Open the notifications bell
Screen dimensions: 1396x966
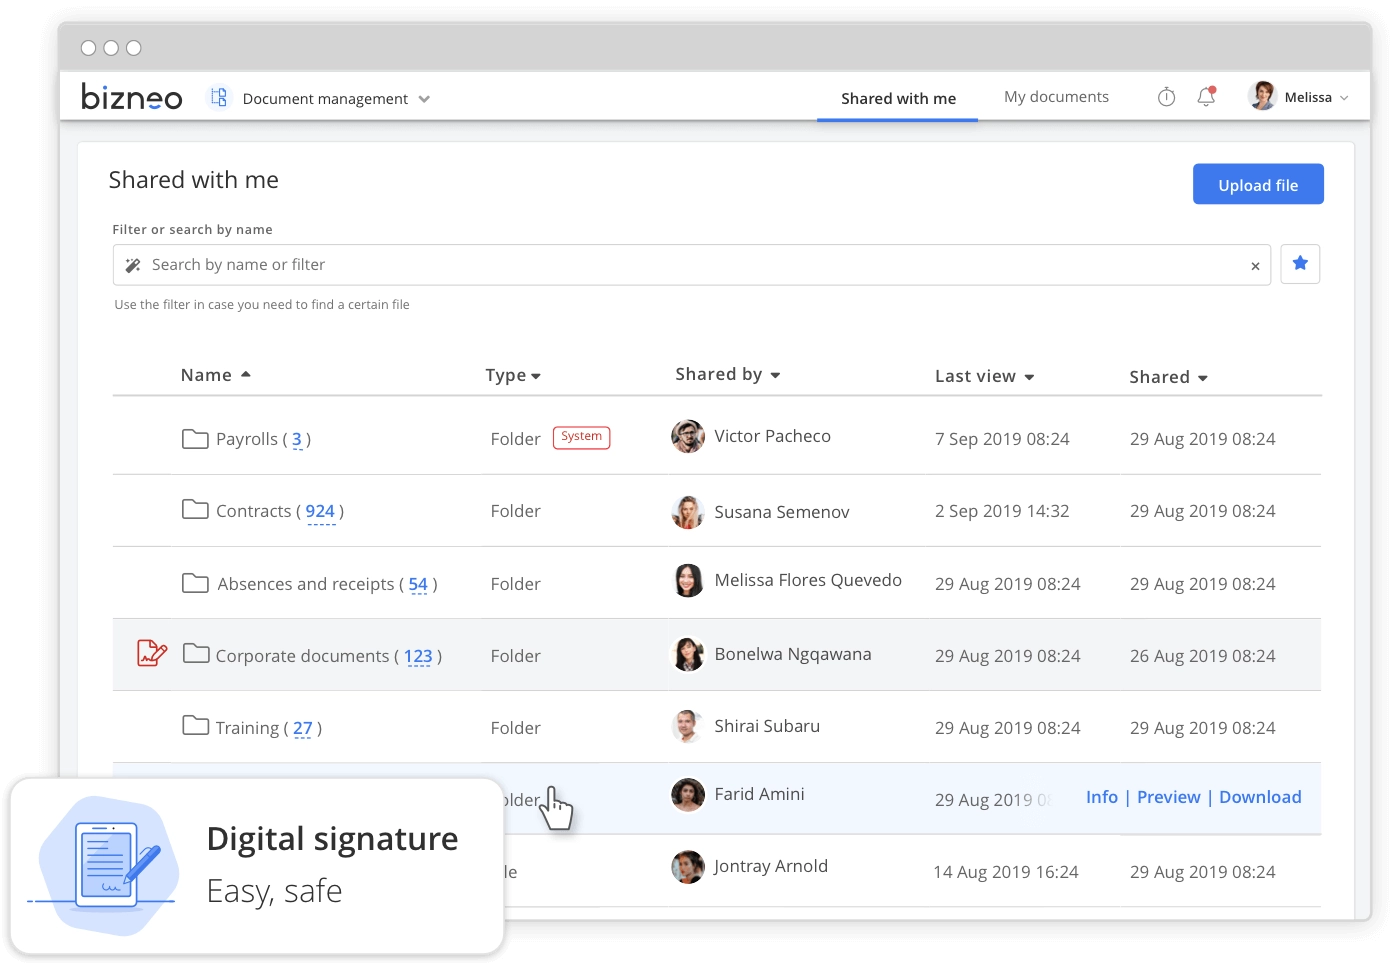(x=1206, y=97)
